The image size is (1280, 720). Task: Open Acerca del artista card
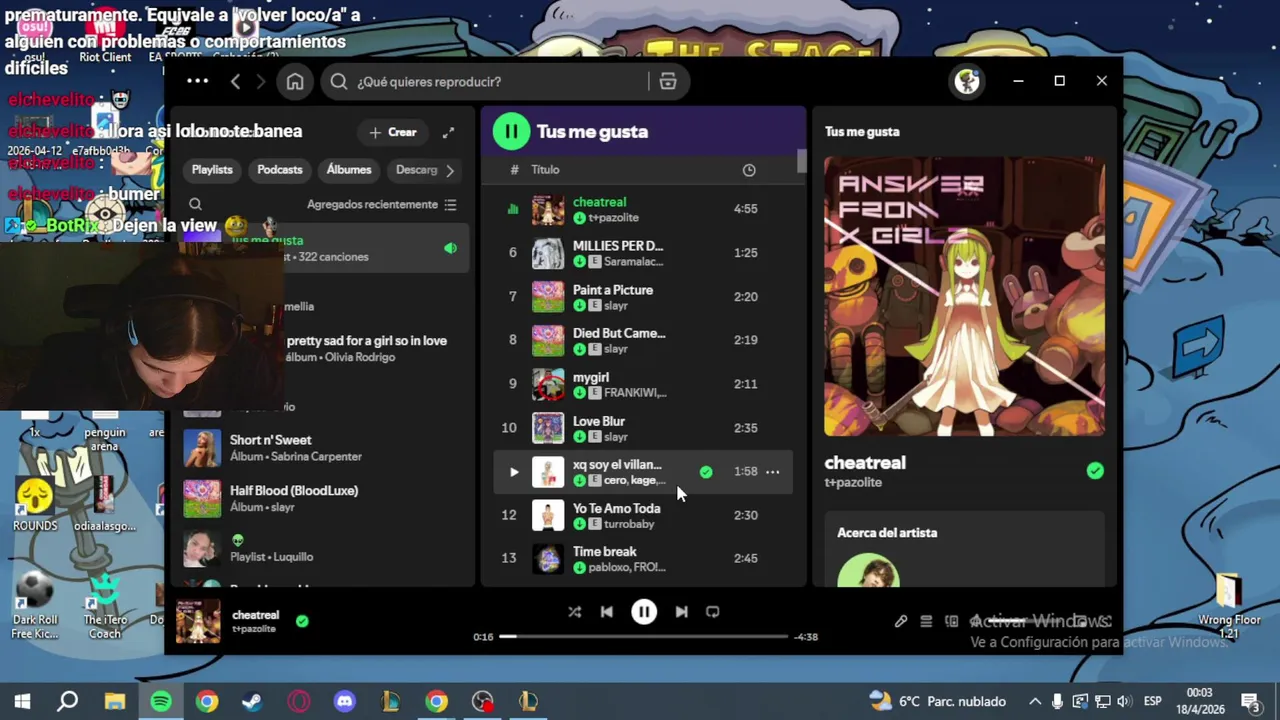(x=964, y=549)
